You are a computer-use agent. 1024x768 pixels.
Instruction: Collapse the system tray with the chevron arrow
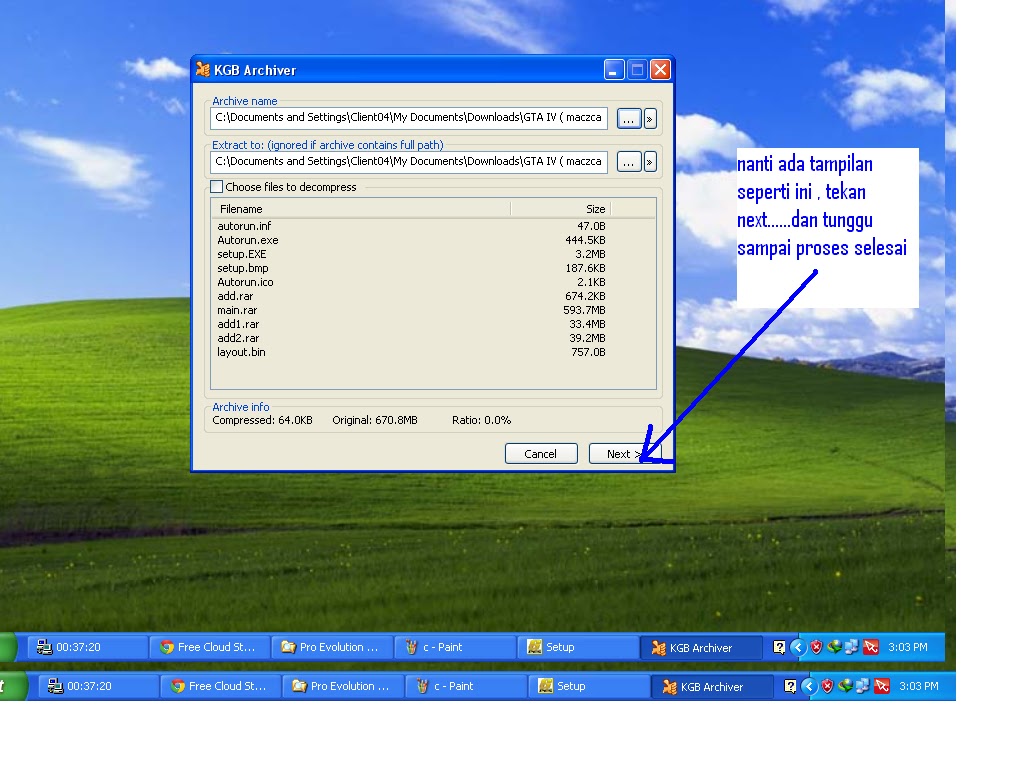pos(797,647)
